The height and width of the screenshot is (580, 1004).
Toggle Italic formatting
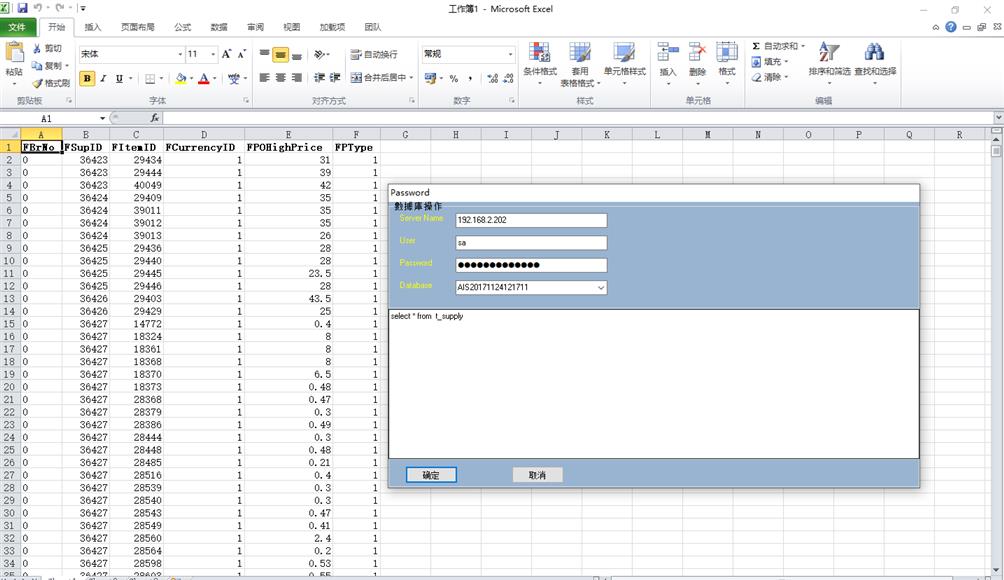pyautogui.click(x=103, y=78)
